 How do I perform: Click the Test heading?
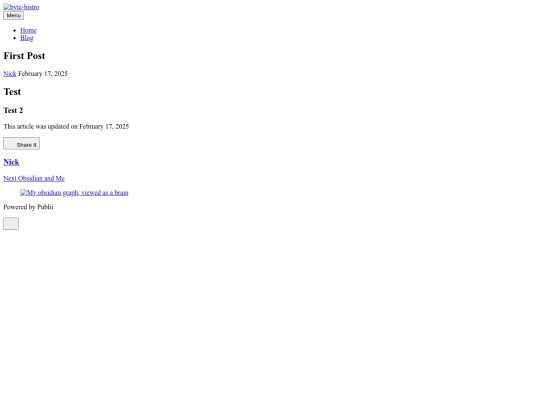tap(12, 92)
